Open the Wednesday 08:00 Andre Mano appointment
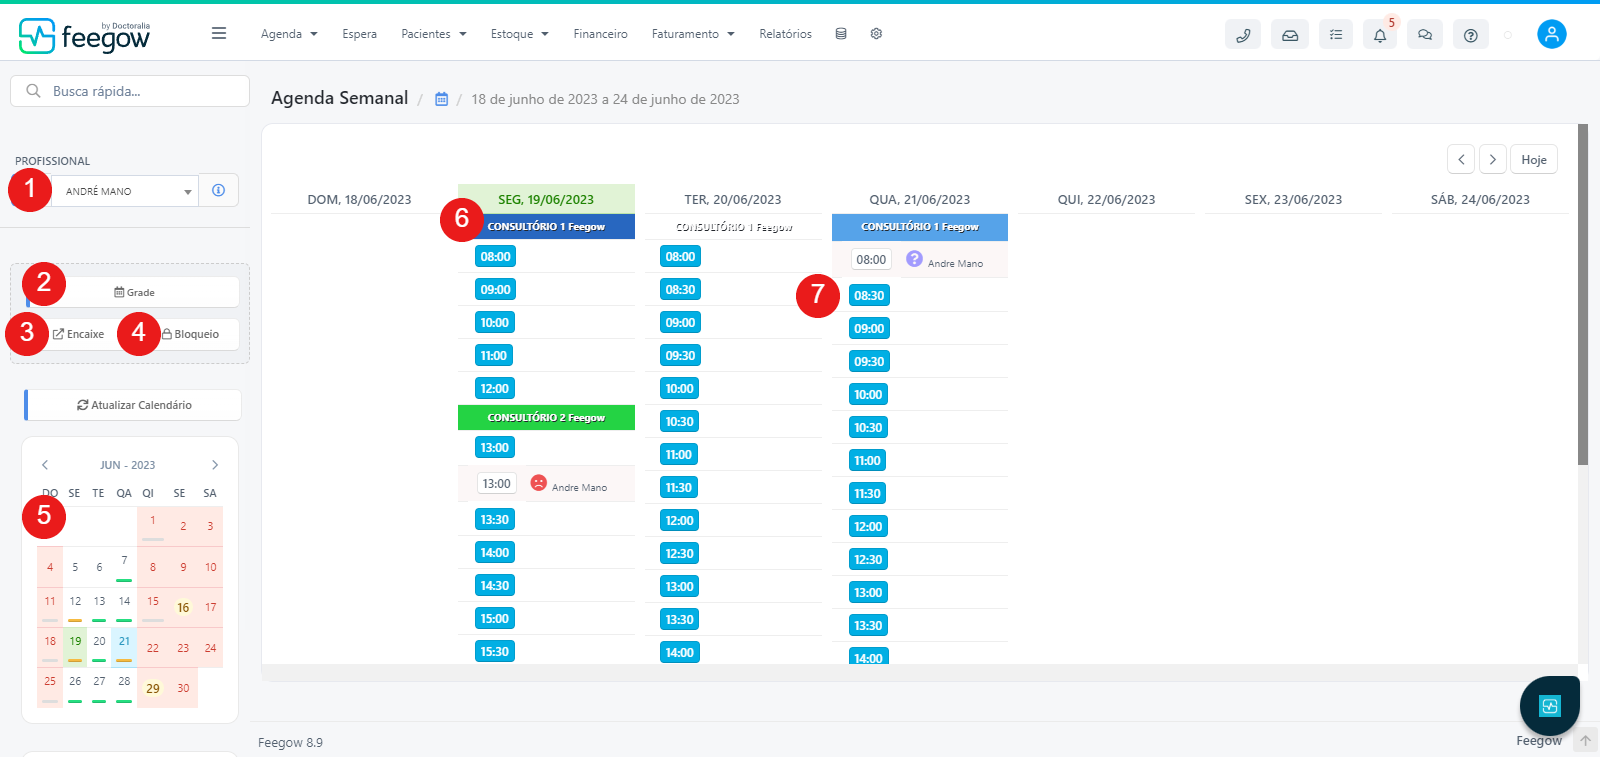This screenshot has width=1600, height=757. coord(920,260)
